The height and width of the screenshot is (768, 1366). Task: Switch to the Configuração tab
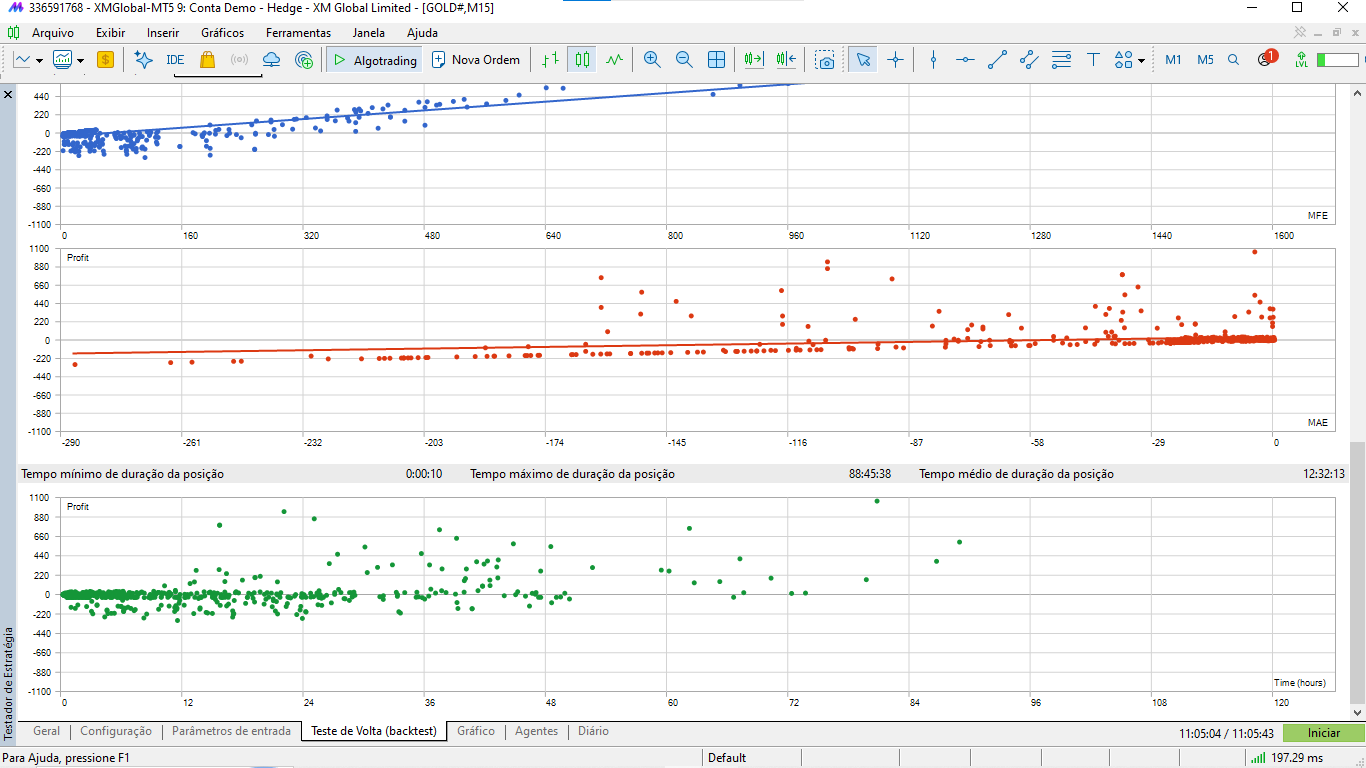pos(116,731)
